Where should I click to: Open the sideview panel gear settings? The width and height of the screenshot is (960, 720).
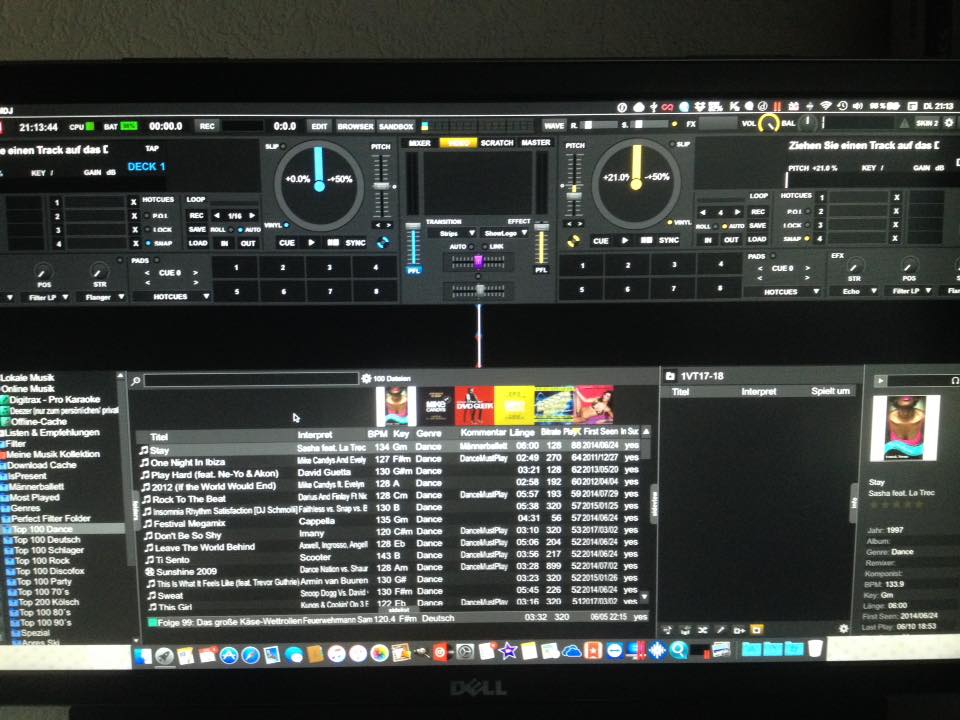click(x=843, y=629)
